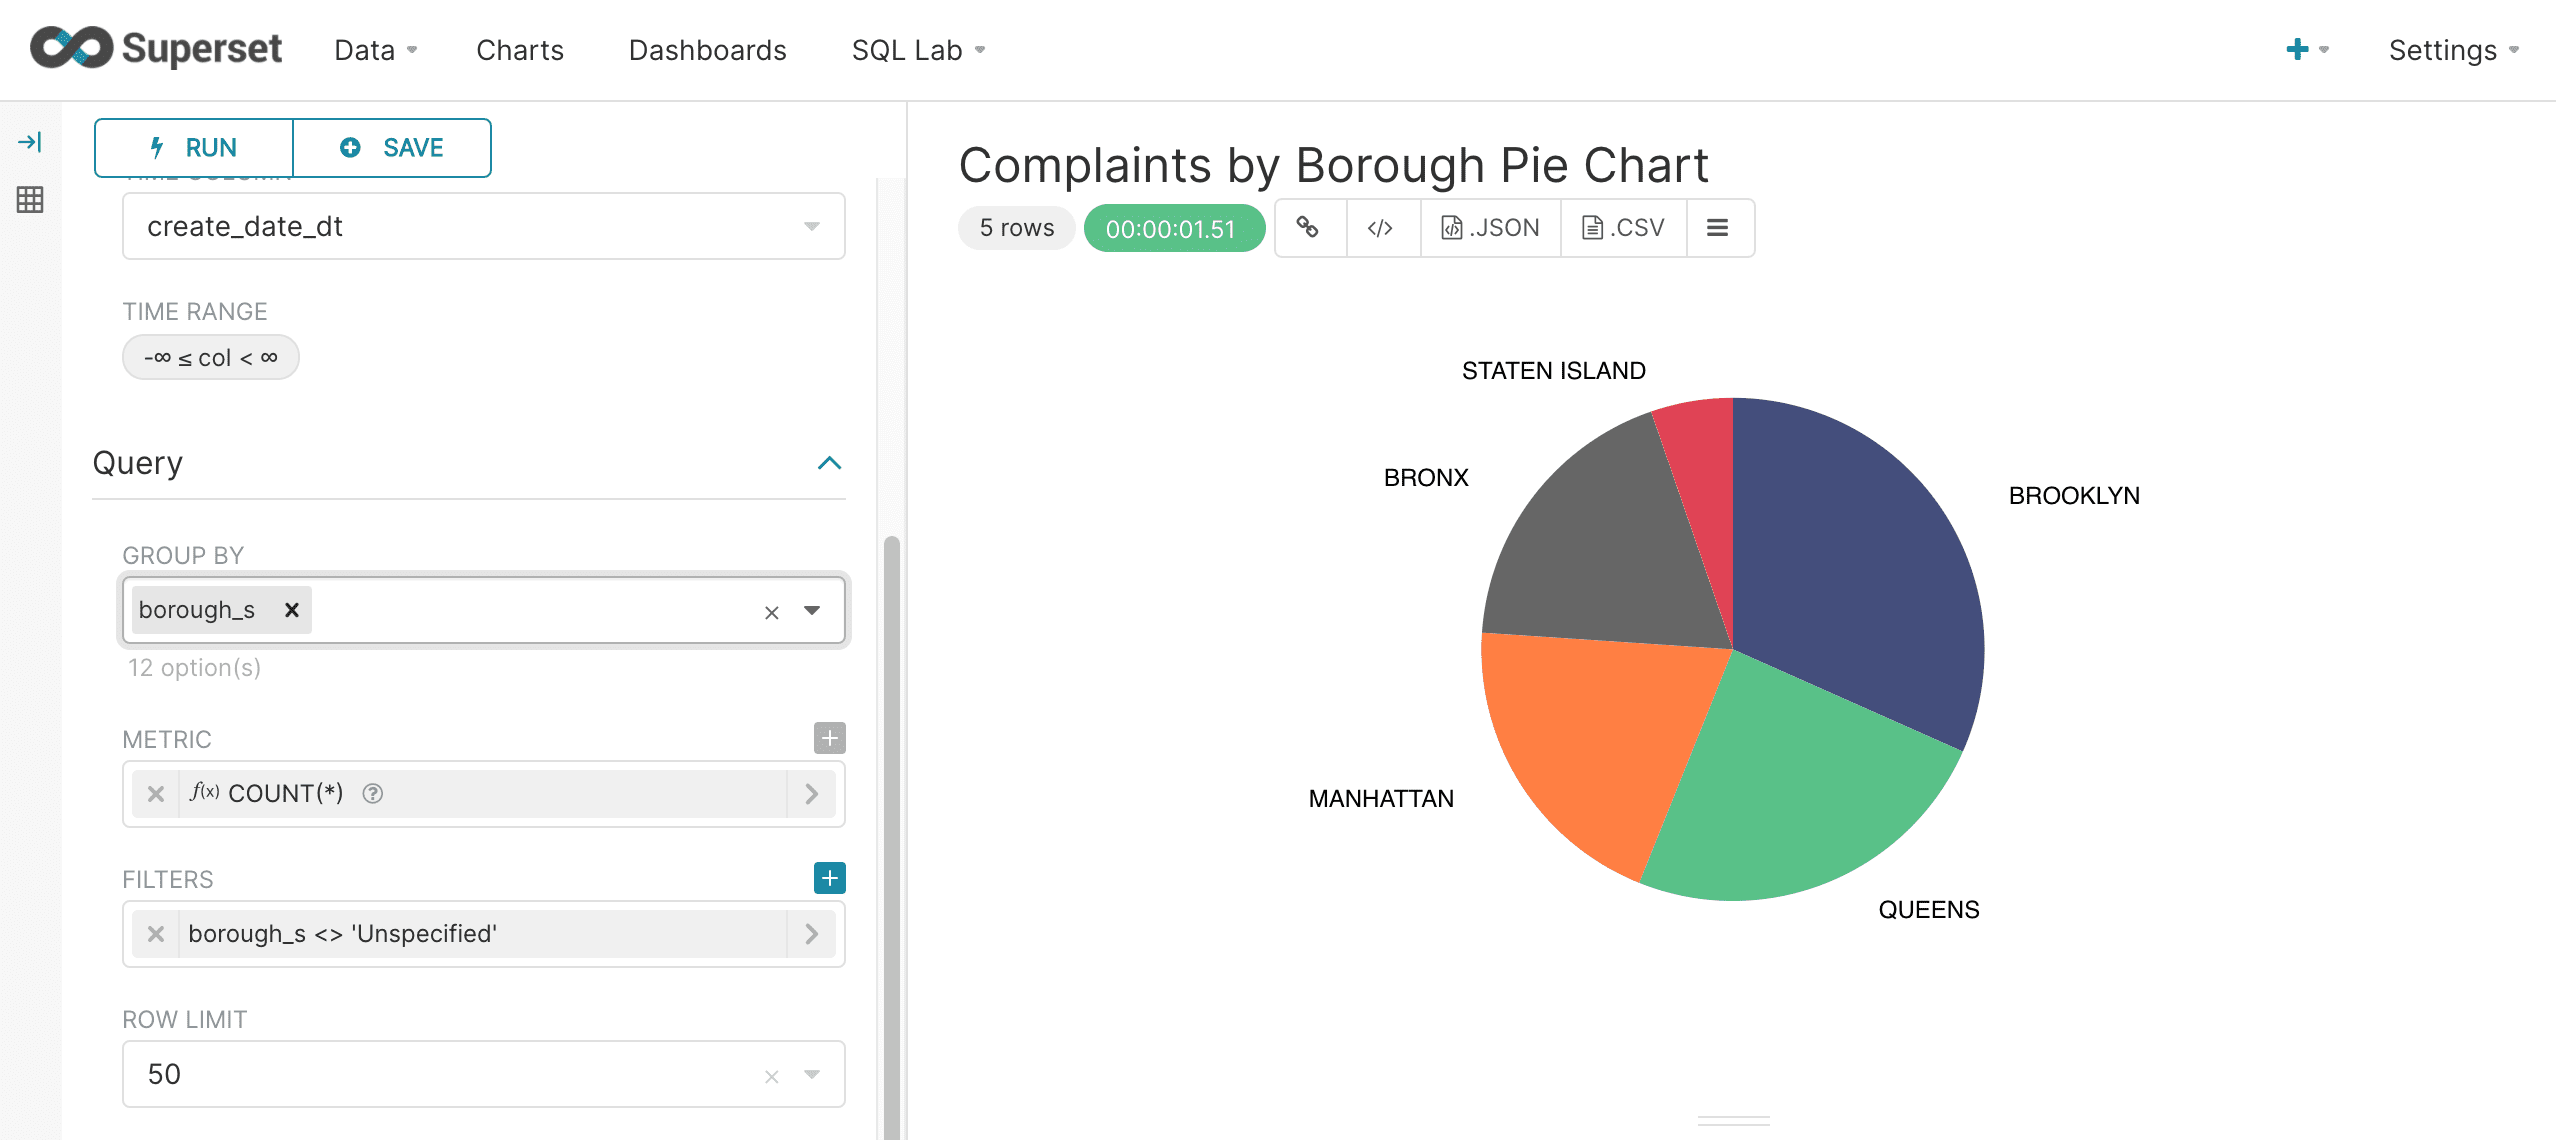2556x1140 pixels.
Task: Click the QUEENS chart label
Action: click(x=1929, y=910)
